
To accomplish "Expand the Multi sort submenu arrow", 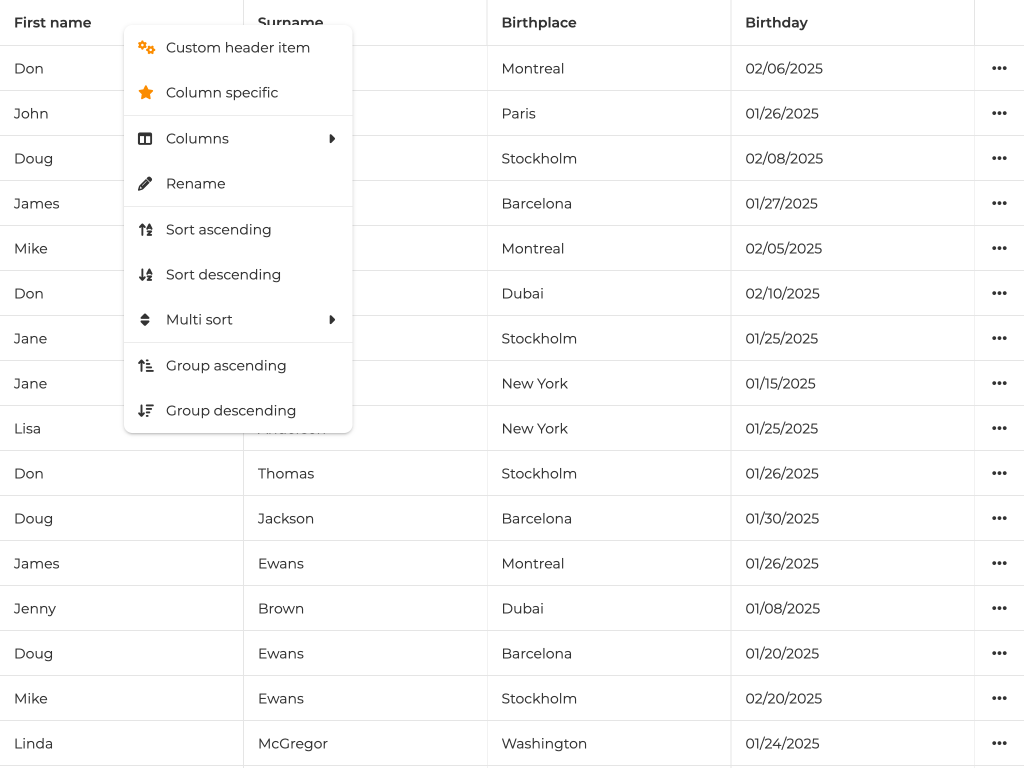I will [332, 320].
